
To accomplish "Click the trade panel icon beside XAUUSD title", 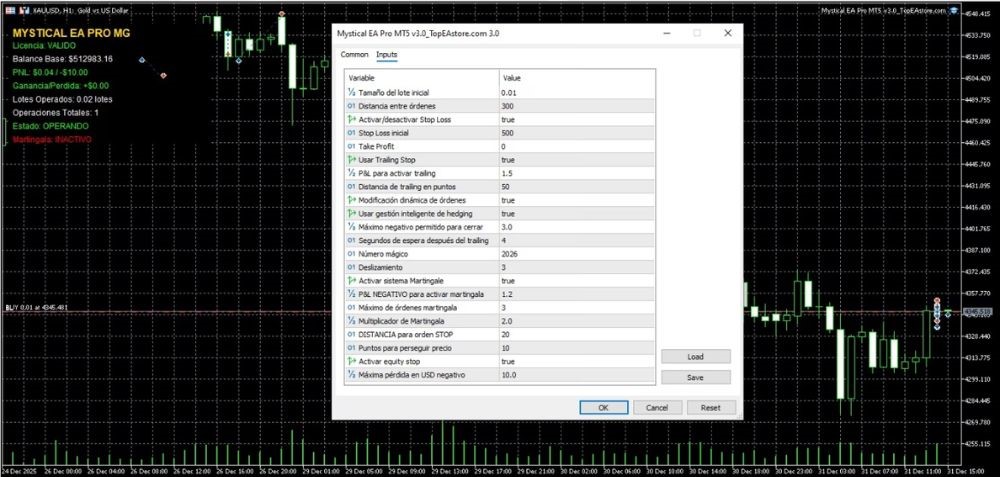I will 23,9.
